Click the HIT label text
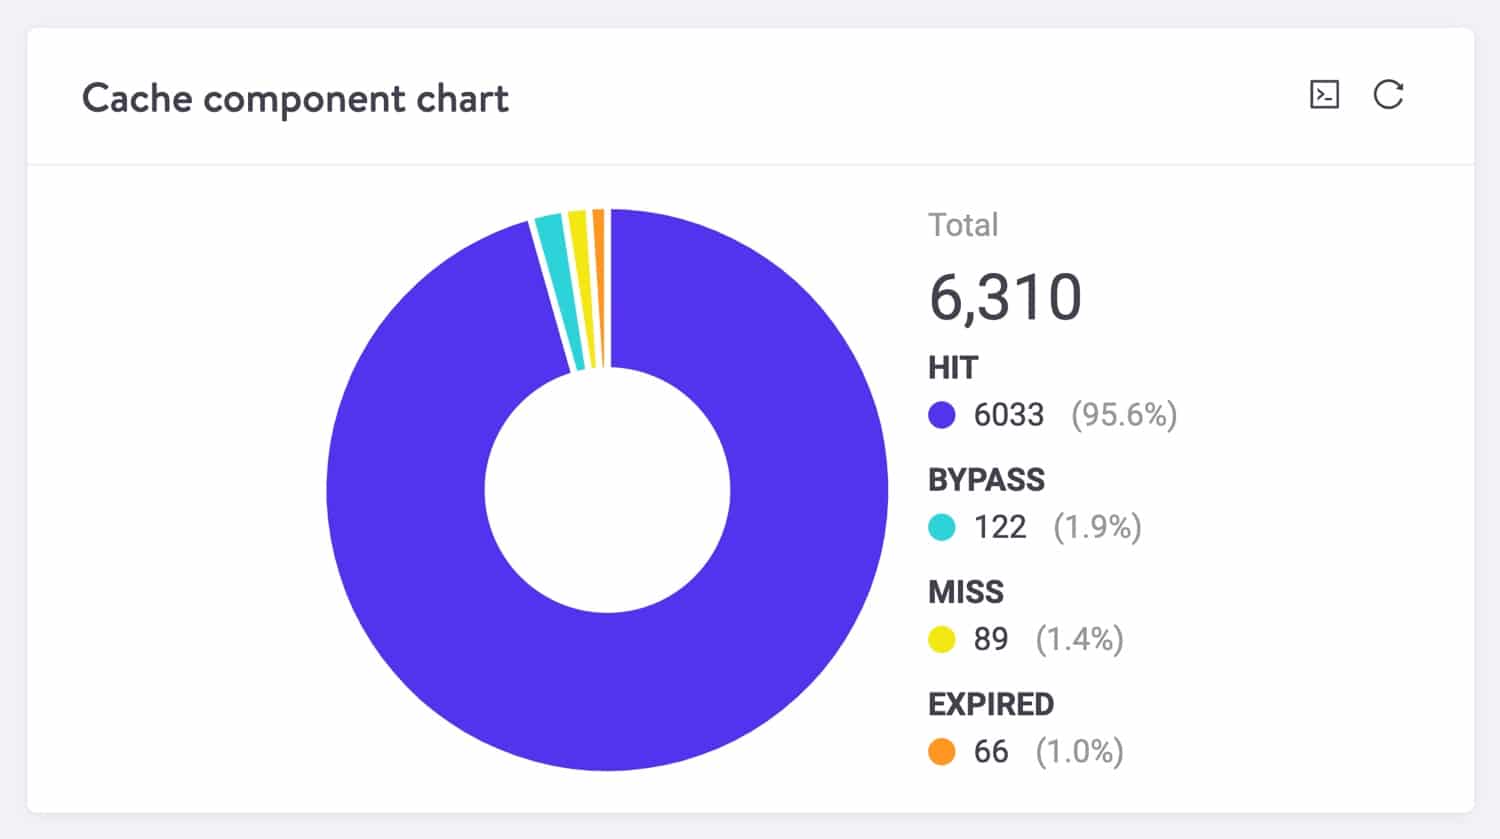Image resolution: width=1500 pixels, height=839 pixels. [x=953, y=367]
